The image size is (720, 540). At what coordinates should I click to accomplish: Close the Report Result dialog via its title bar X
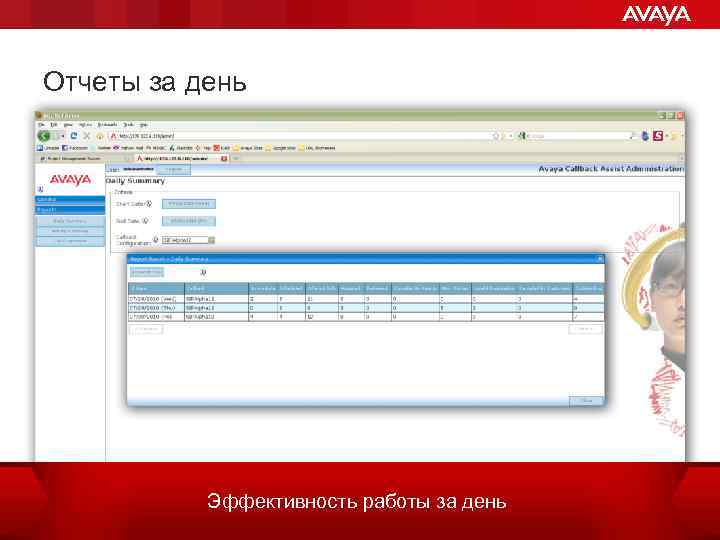click(x=600, y=259)
